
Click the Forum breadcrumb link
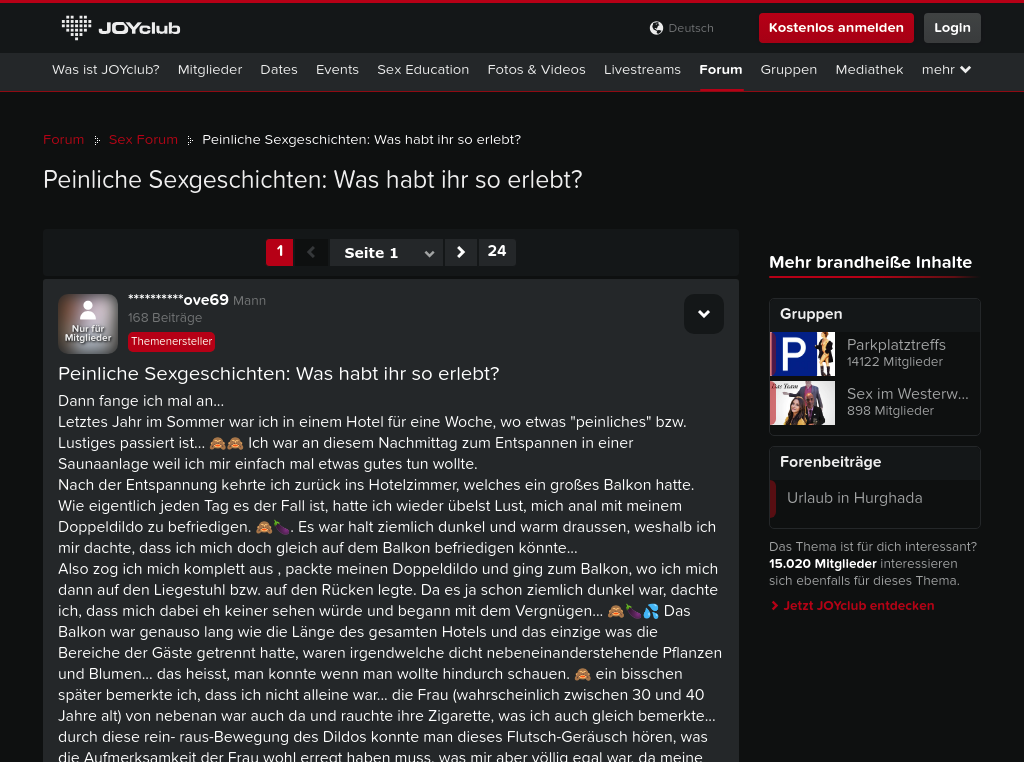pos(64,140)
